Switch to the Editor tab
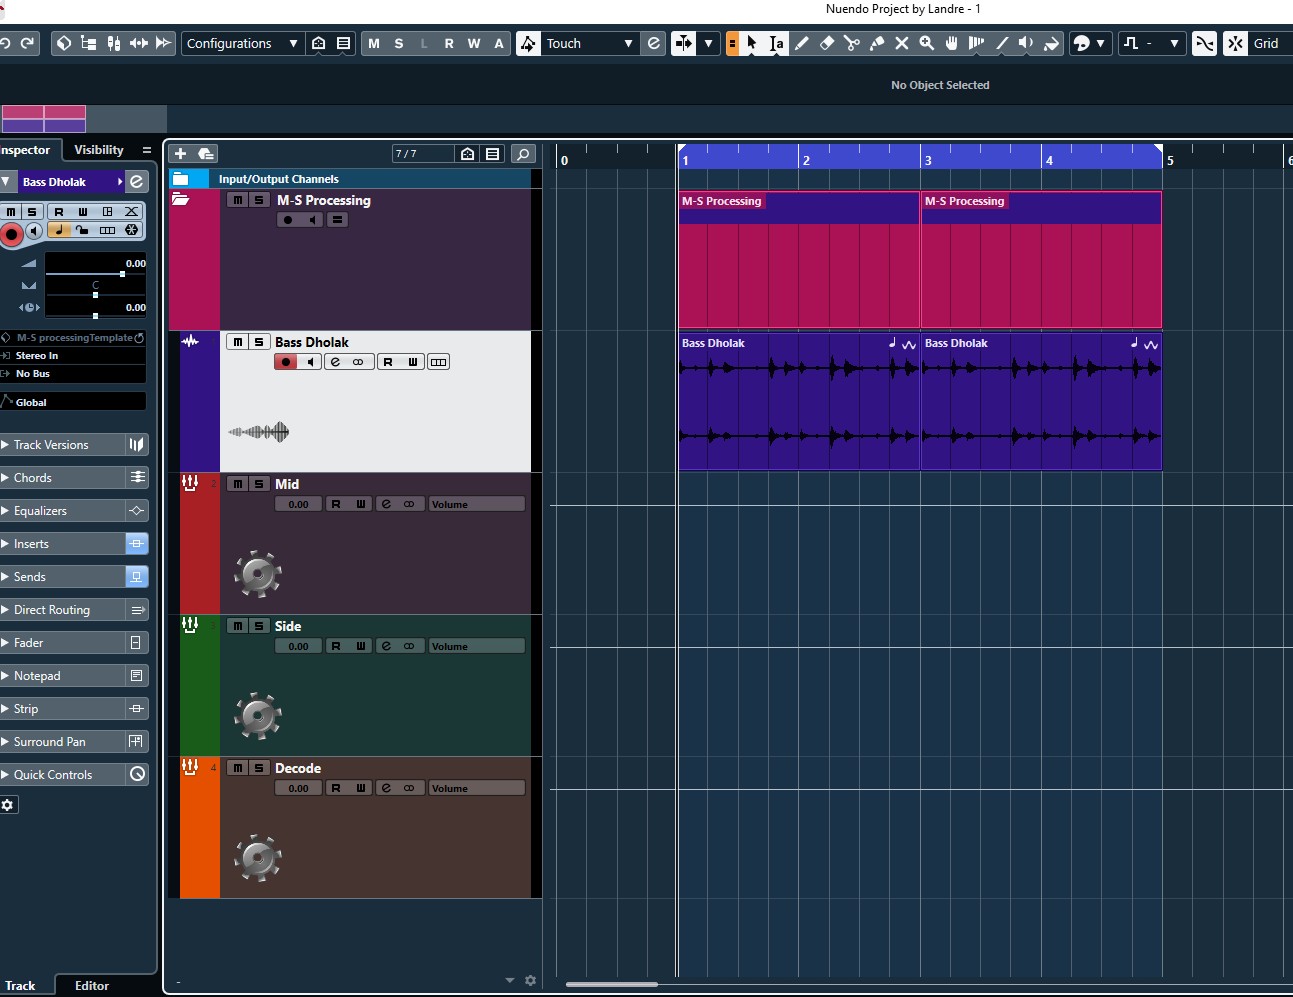This screenshot has height=997, width=1293. [x=92, y=985]
